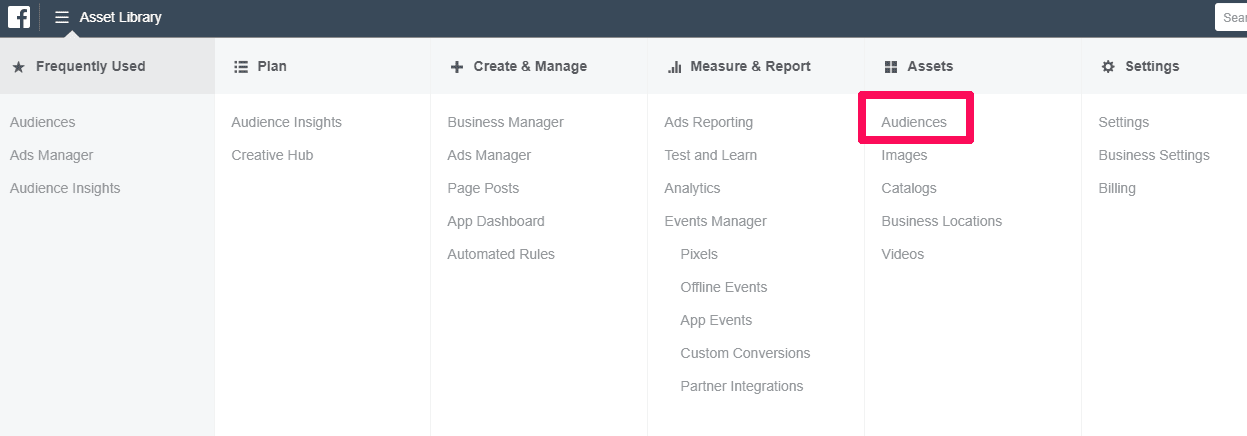1247x436 pixels.
Task: Click the list icon next to Plan
Action: coord(241,67)
